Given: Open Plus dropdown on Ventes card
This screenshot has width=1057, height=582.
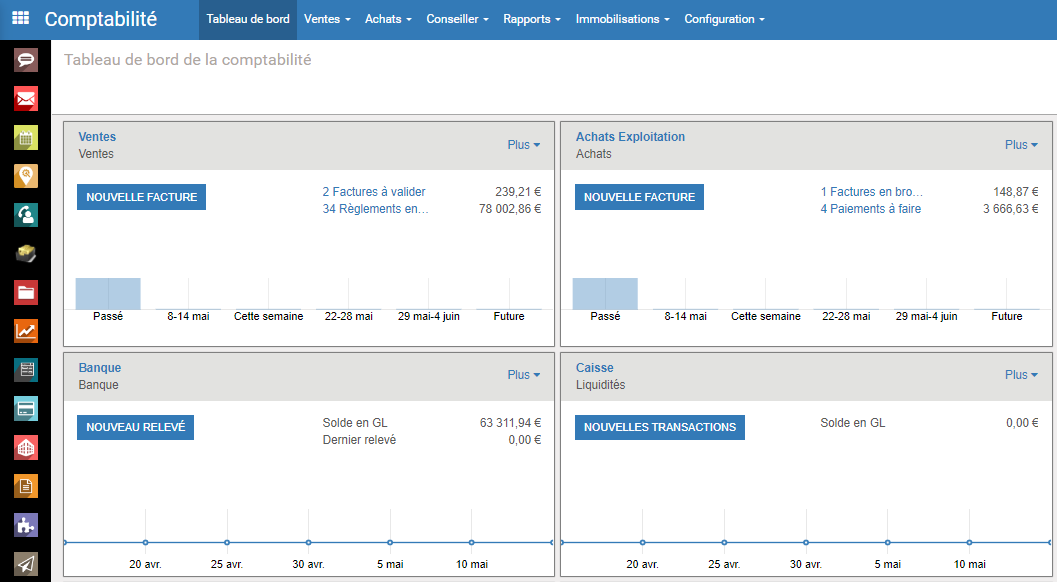Looking at the screenshot, I should (x=524, y=145).
